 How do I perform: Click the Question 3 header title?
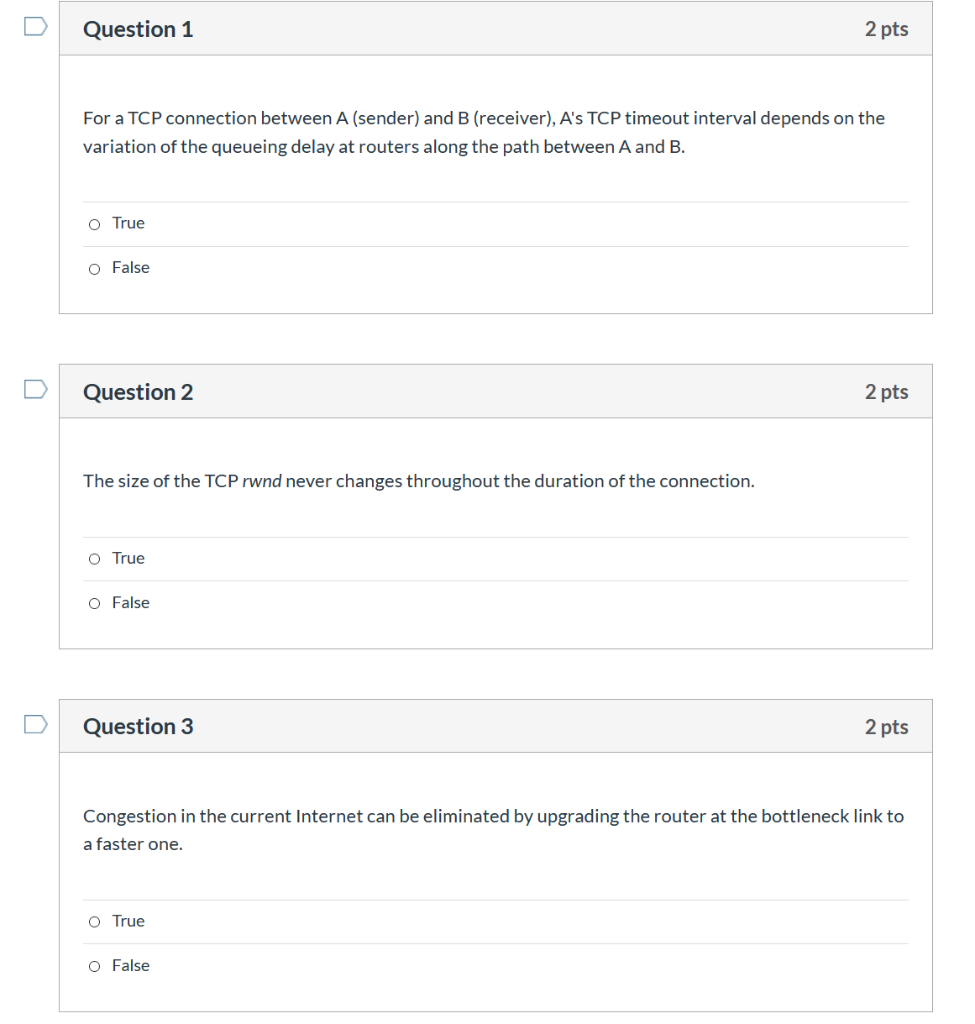pos(138,726)
